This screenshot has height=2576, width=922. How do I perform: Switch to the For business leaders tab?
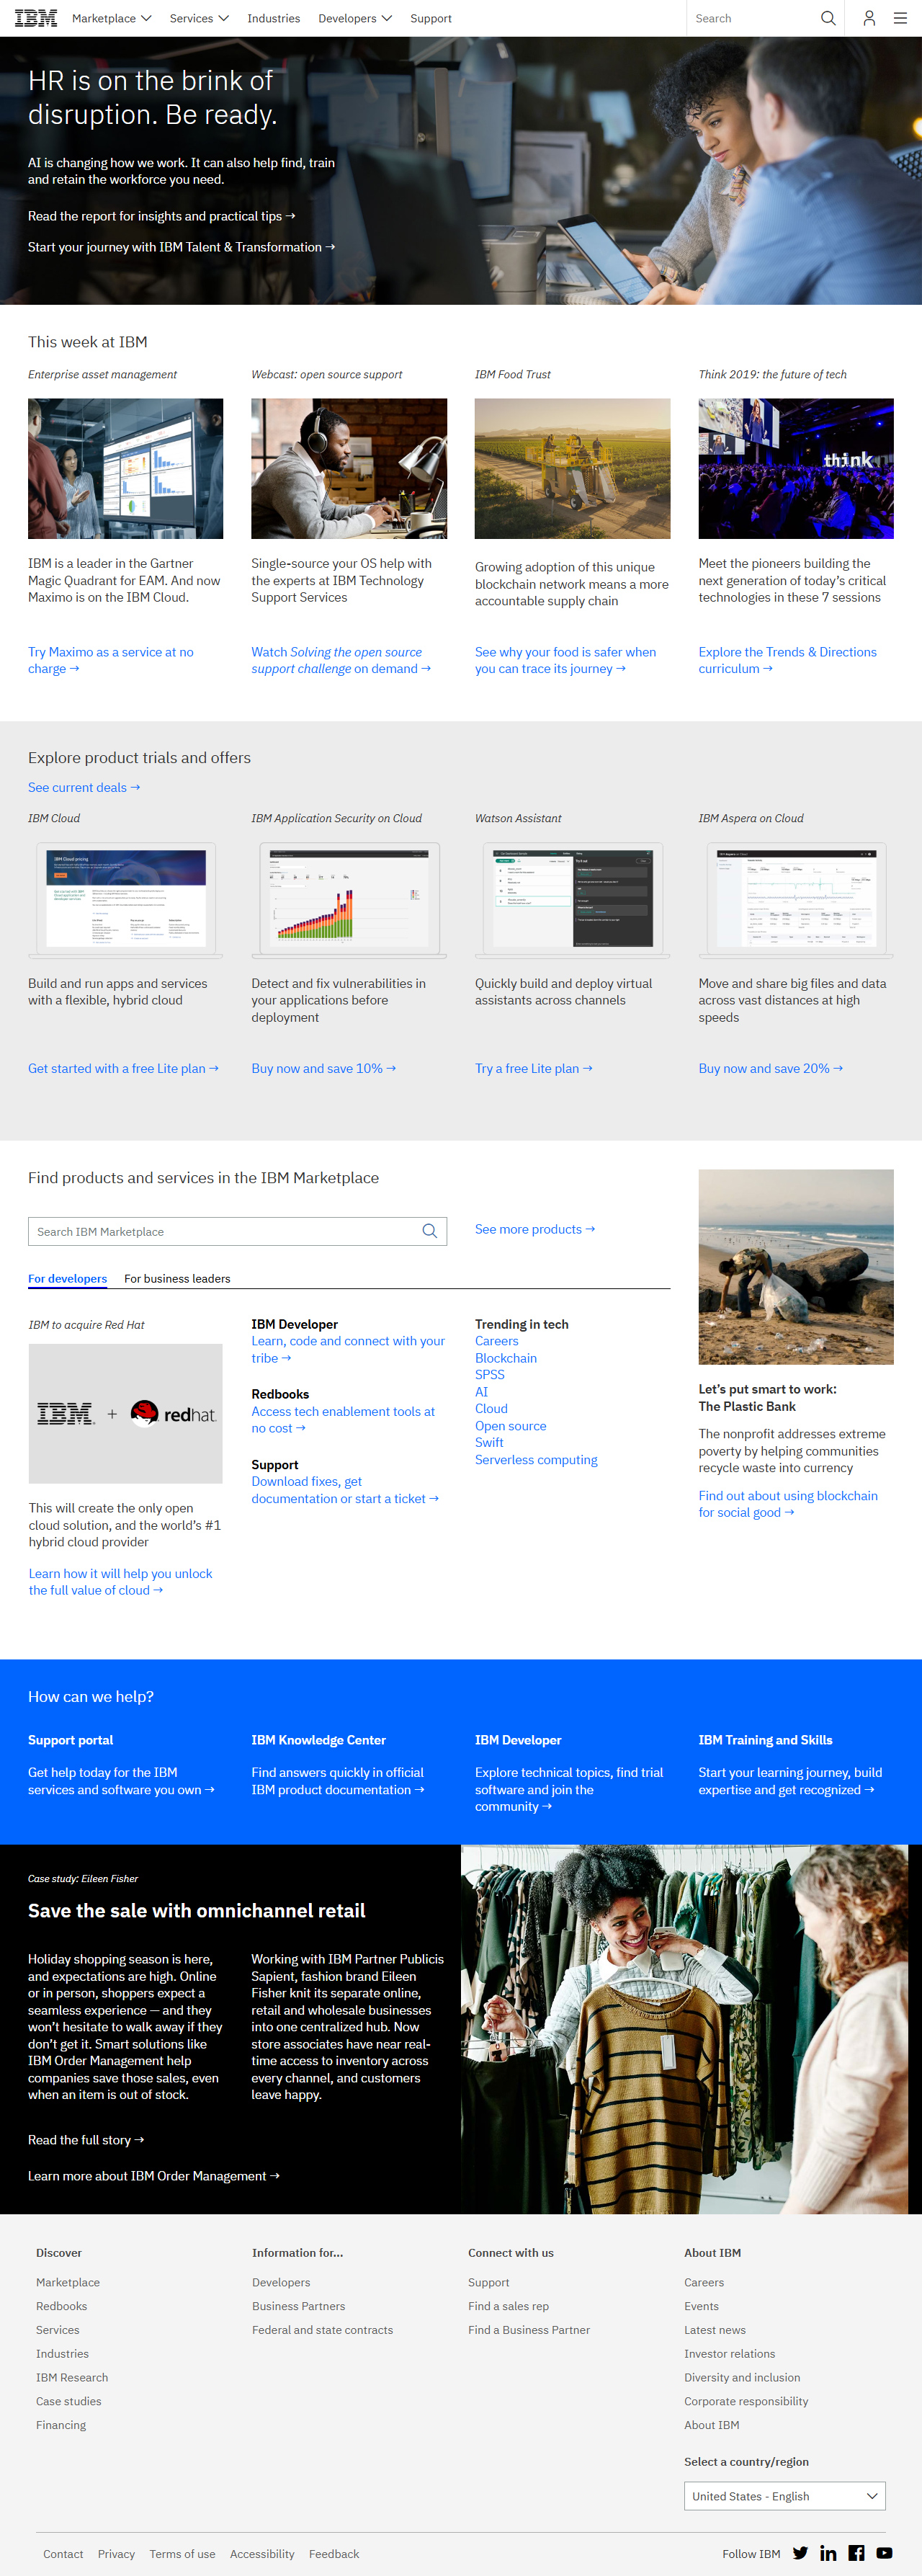coord(177,1278)
